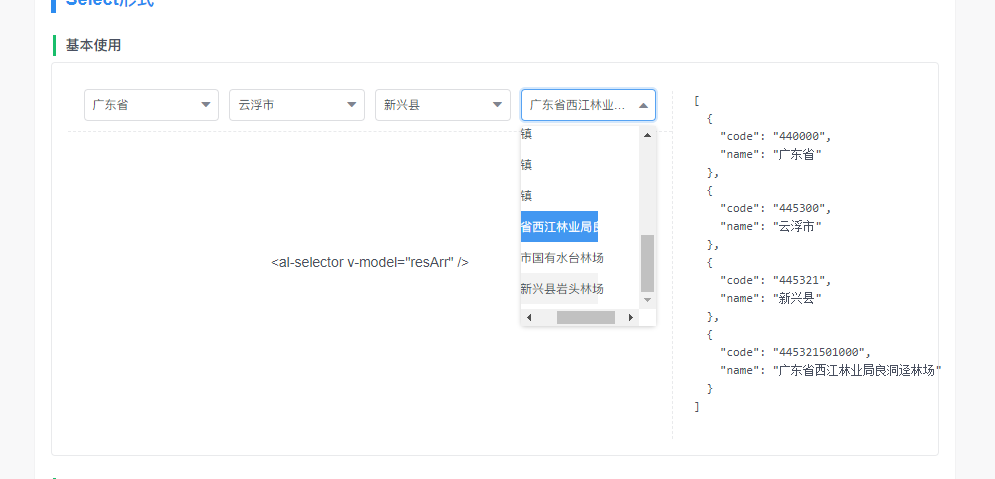Choose the 新兴县岩头林场 option

tap(559, 289)
